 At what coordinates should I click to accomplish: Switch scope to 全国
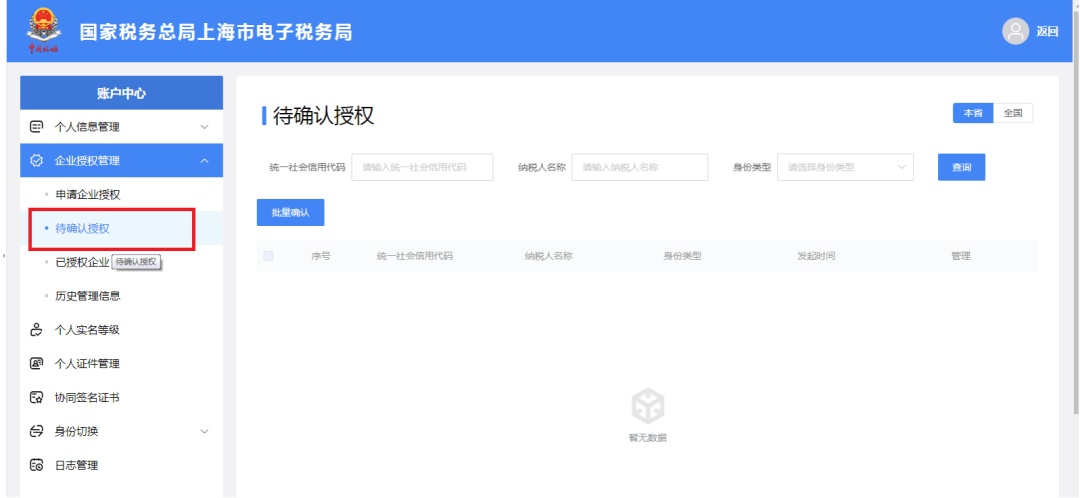click(1012, 113)
